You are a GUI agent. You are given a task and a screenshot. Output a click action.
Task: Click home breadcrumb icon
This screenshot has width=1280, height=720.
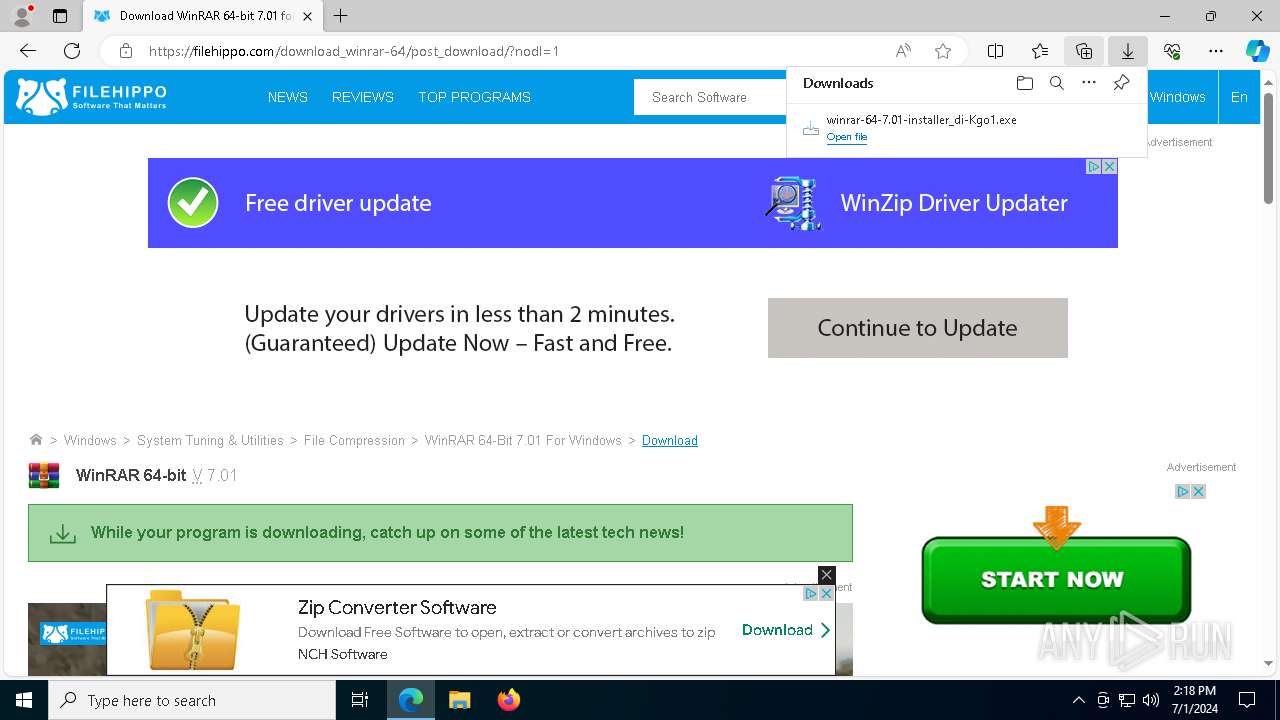coord(36,440)
